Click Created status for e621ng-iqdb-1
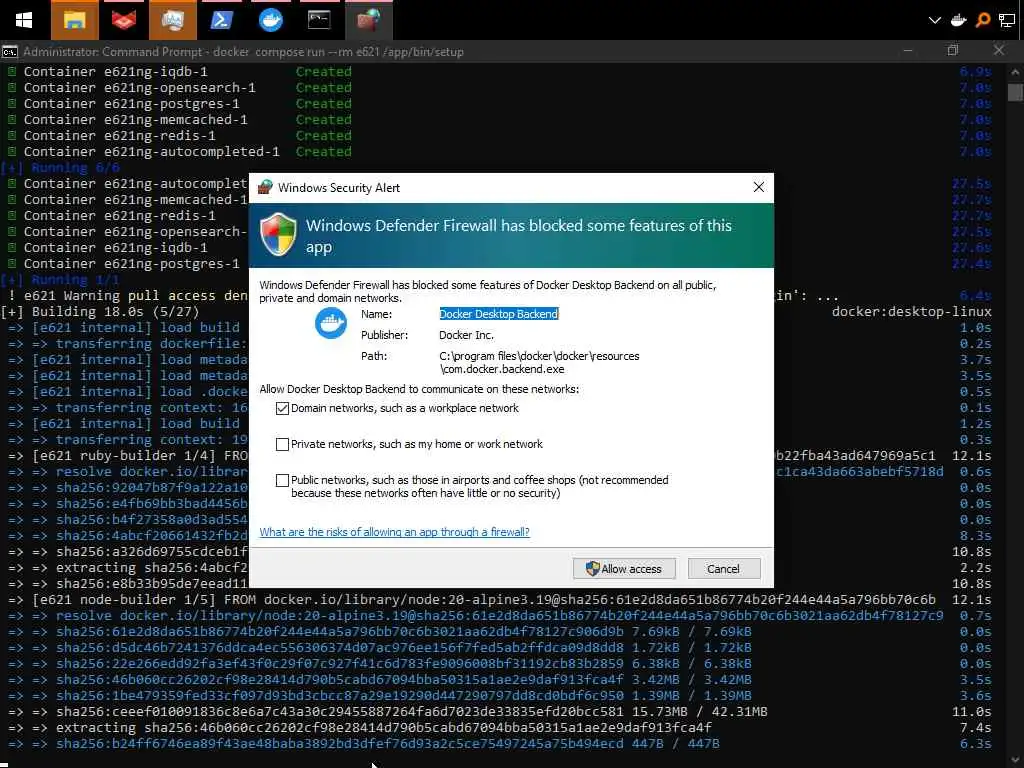1024x768 pixels. point(323,72)
